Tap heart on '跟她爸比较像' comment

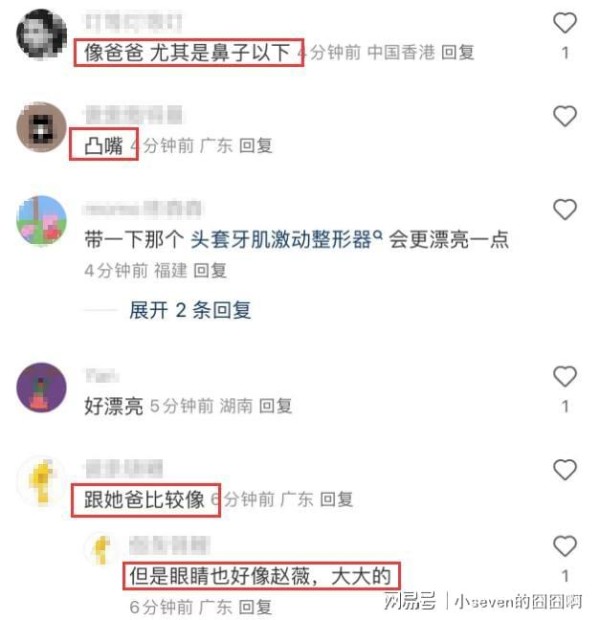(565, 469)
